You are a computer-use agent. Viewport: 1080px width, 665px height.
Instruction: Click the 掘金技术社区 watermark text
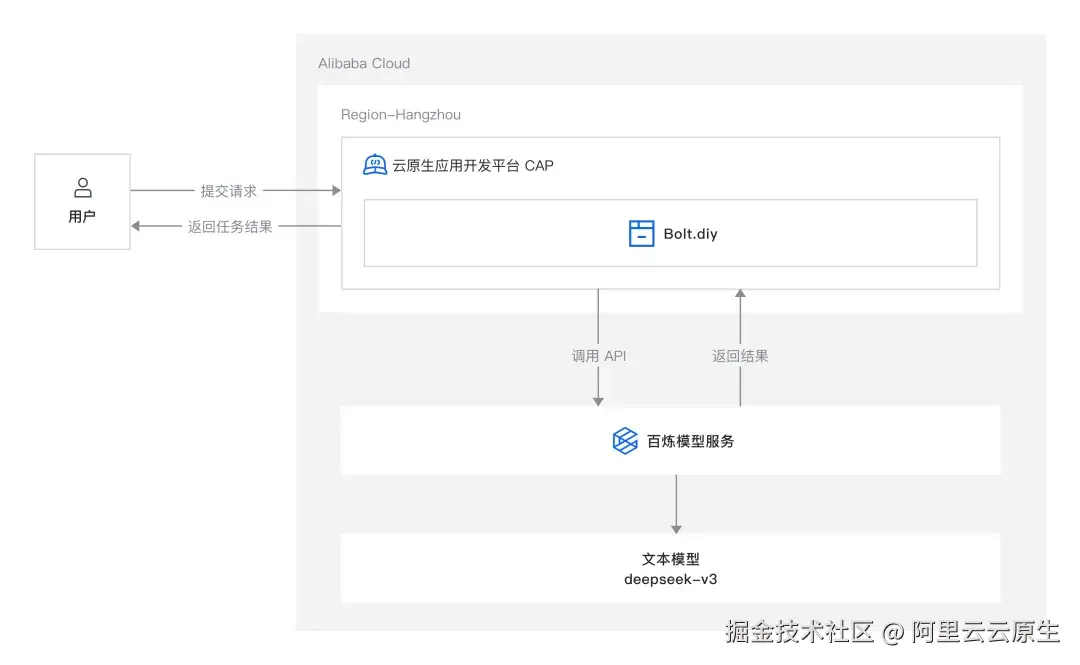click(x=791, y=633)
